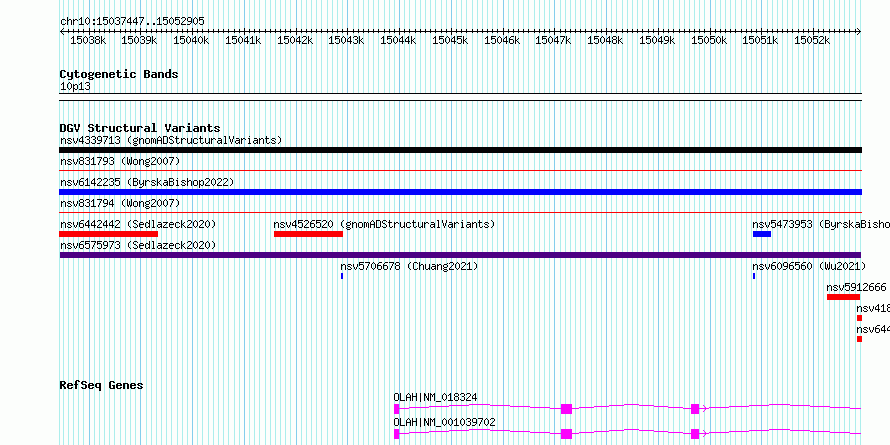The height and width of the screenshot is (445, 890).
Task: Open the nsv4526520 (gnomADStructuralVariants) label
Action: point(384,224)
